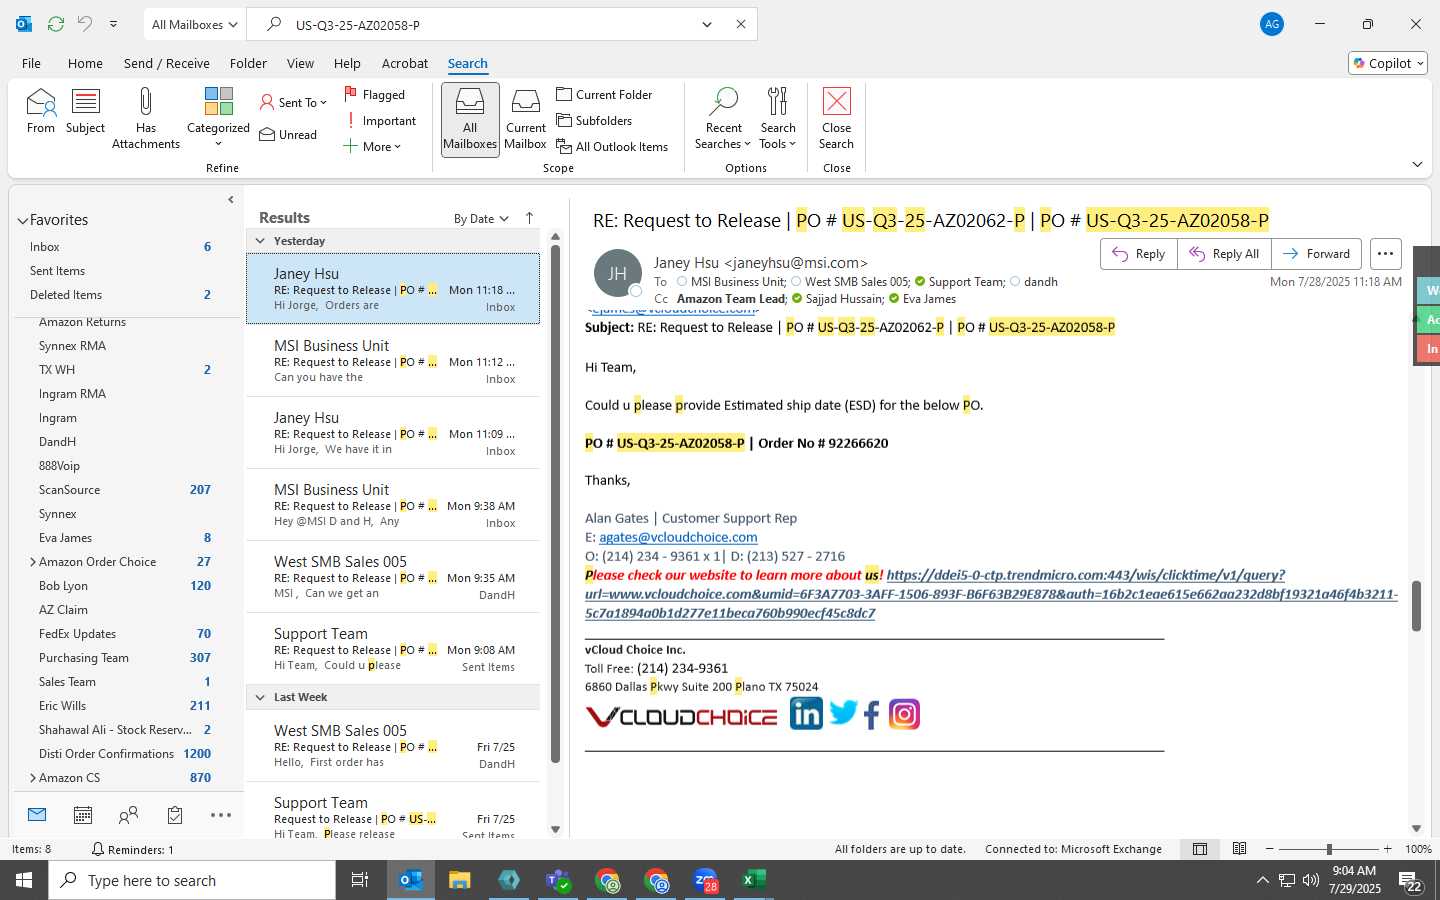This screenshot has height=900, width=1440.
Task: Open the File menu
Action: pos(31,63)
